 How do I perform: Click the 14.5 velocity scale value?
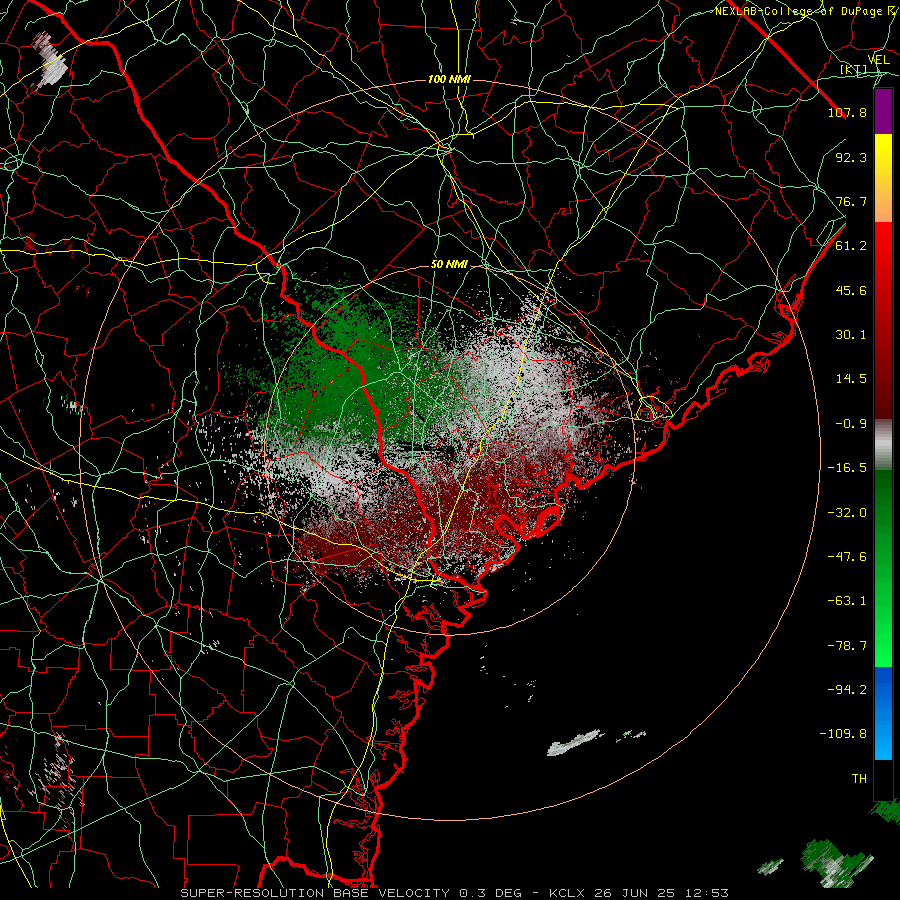click(851, 379)
